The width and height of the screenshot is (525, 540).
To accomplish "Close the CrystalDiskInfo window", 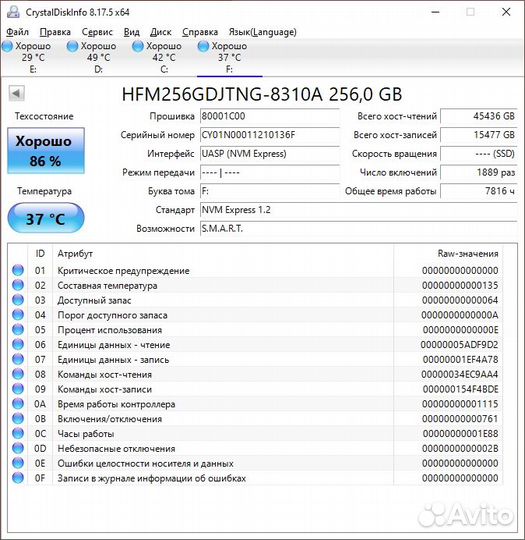I will coord(506,12).
